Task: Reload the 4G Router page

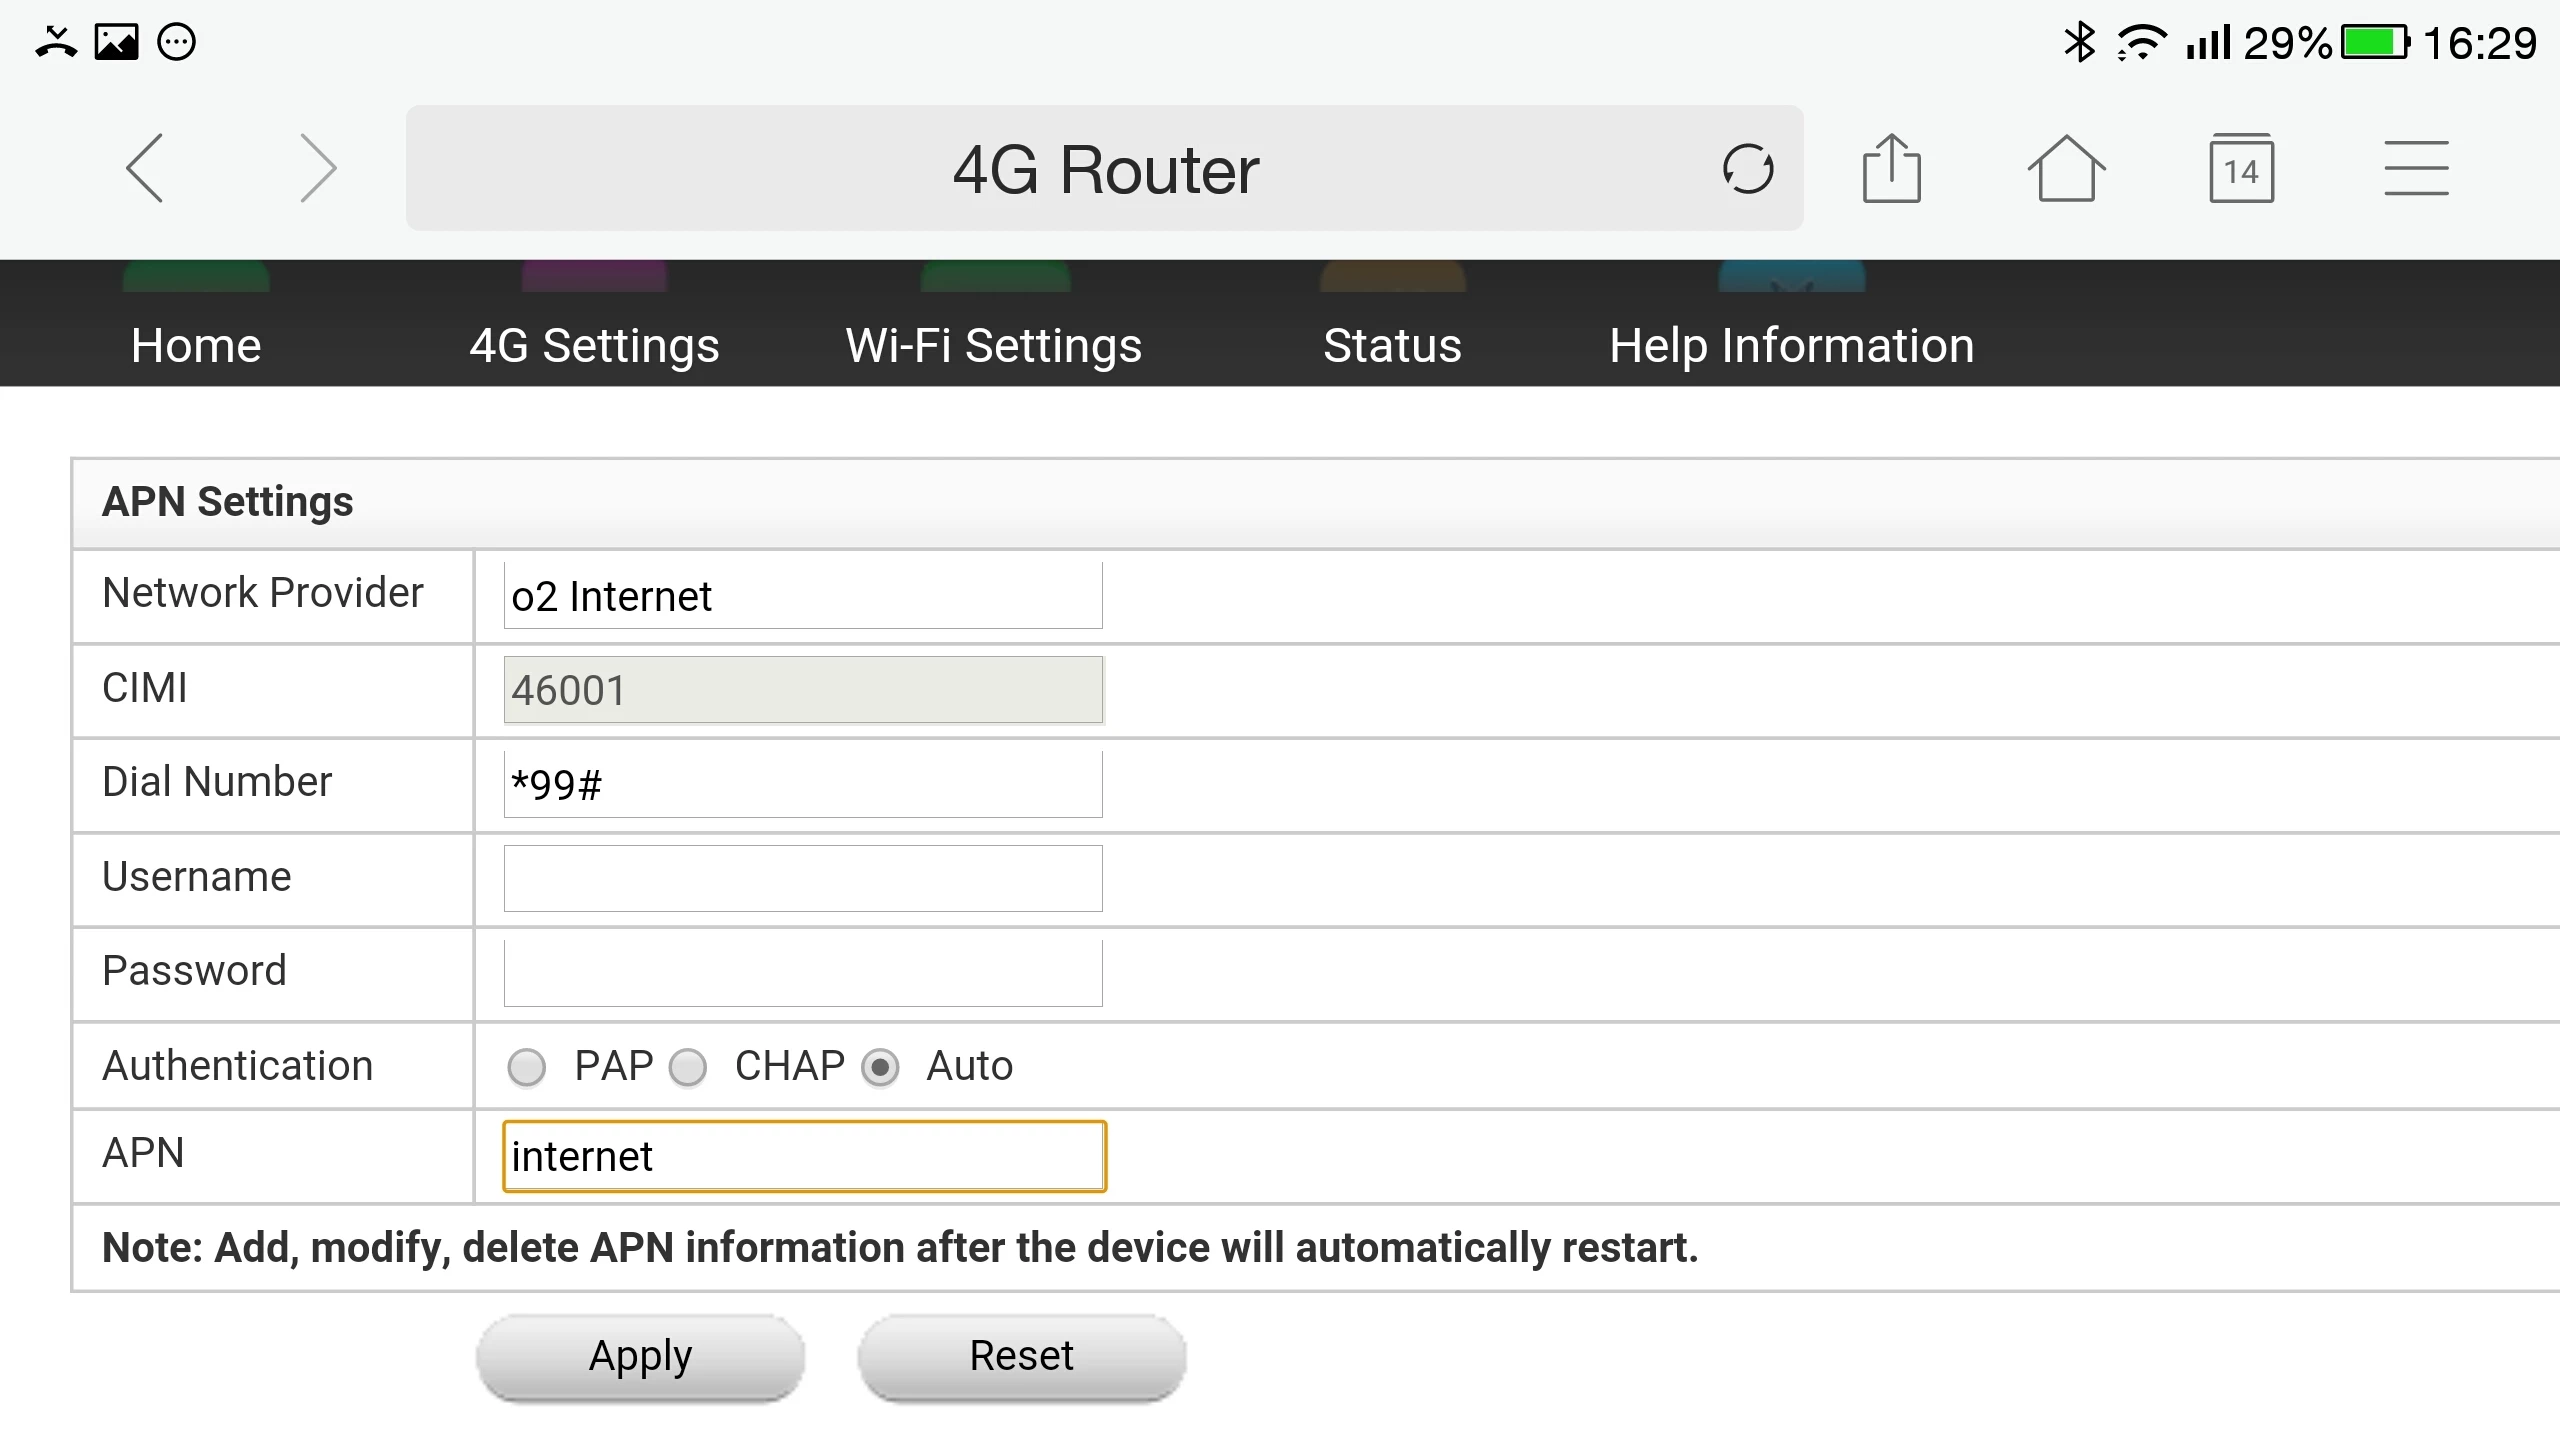Action: tap(1747, 168)
